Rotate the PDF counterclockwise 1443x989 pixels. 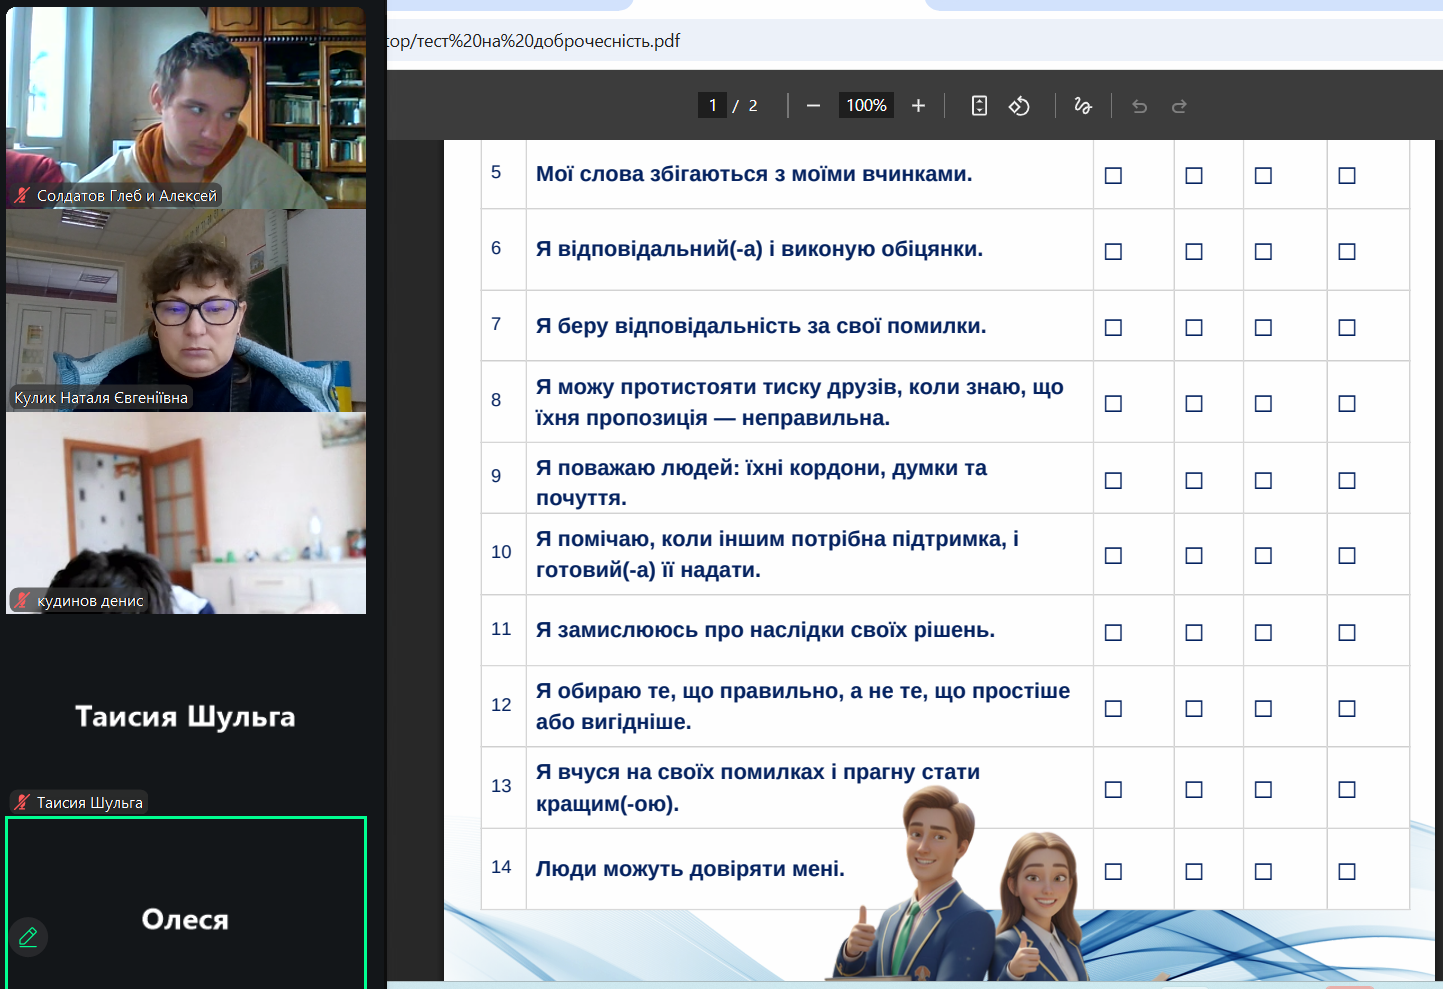coord(1019,106)
